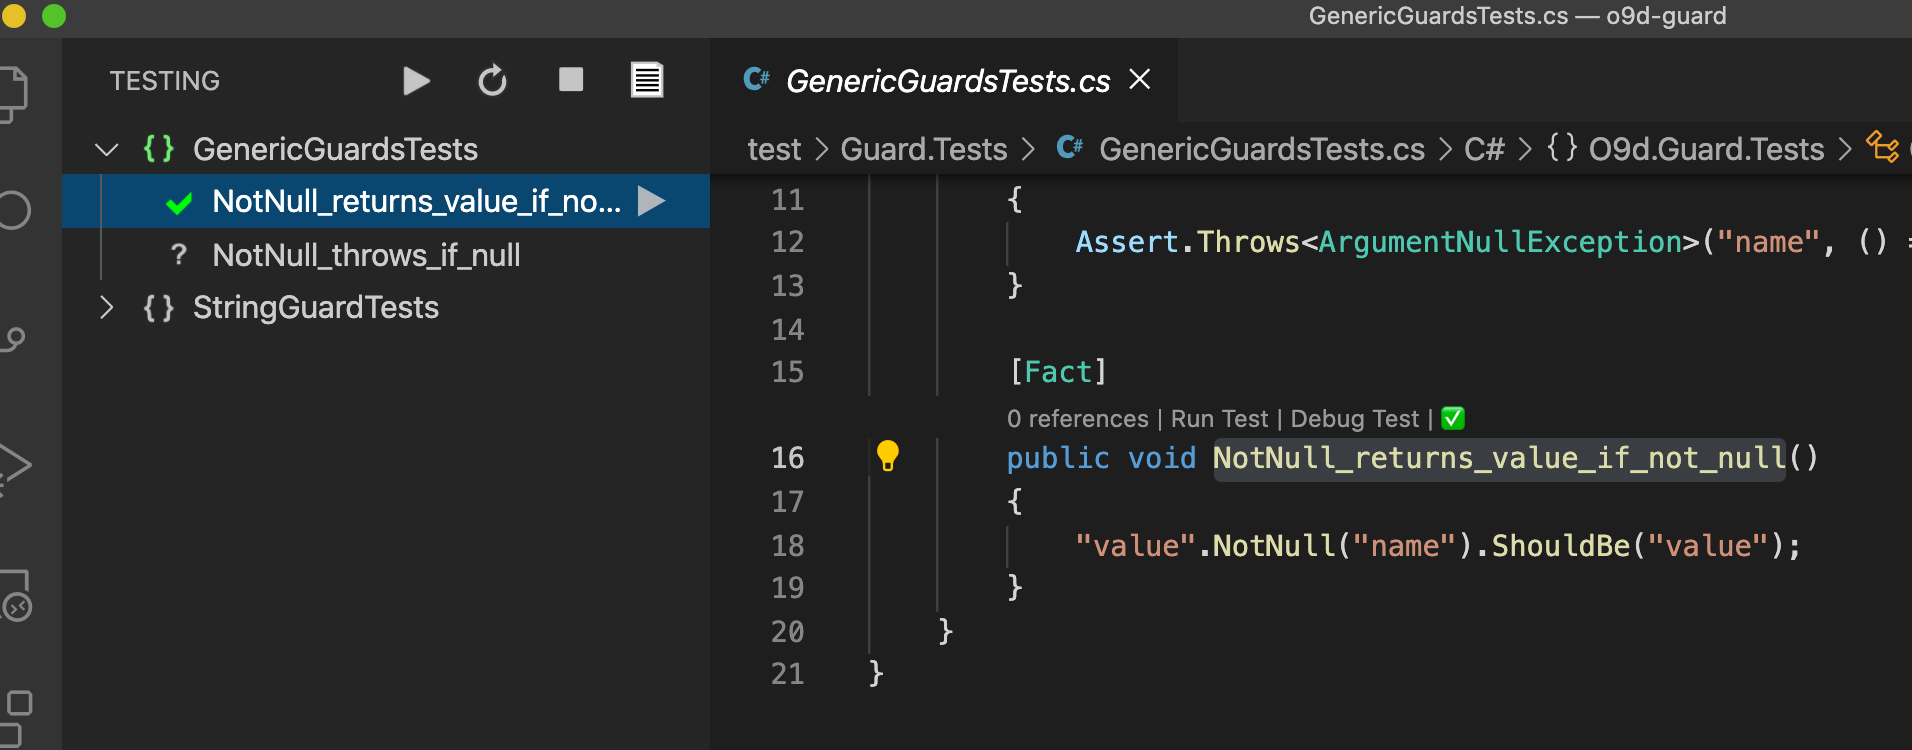Expand the StringGuardTests tree node
Screen dimensions: 1912x750
pos(106,307)
